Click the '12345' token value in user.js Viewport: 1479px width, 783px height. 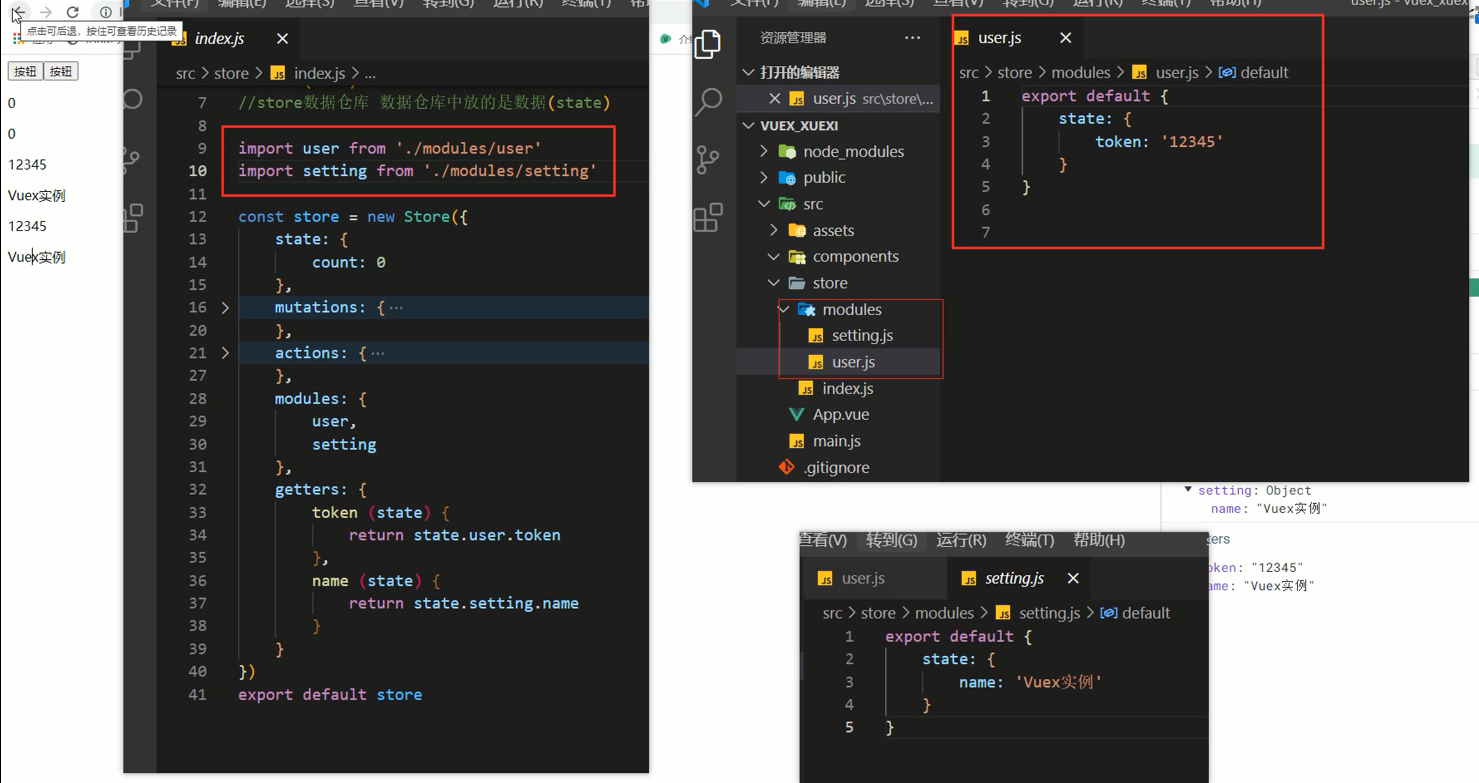(x=1192, y=141)
